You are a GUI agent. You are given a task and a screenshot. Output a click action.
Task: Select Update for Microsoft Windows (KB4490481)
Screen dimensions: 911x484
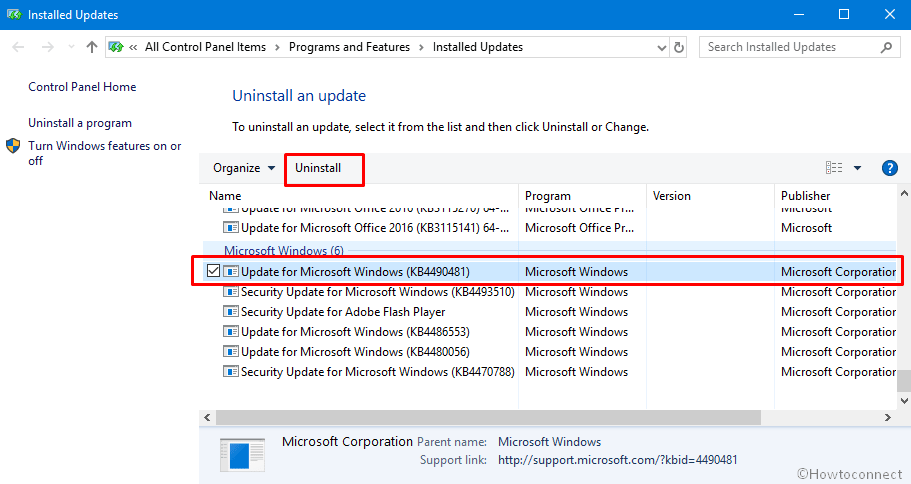click(355, 271)
